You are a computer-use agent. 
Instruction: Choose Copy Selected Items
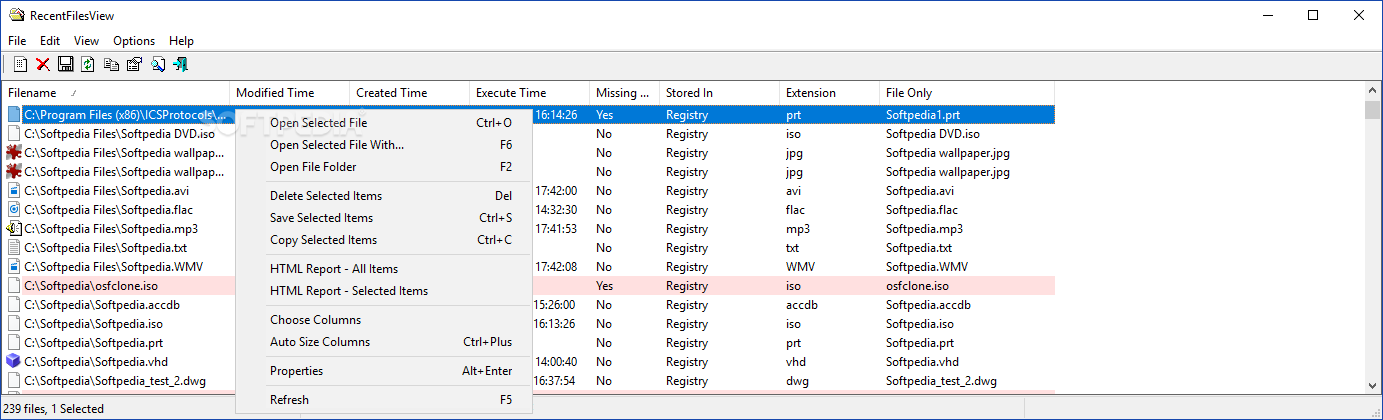point(383,240)
